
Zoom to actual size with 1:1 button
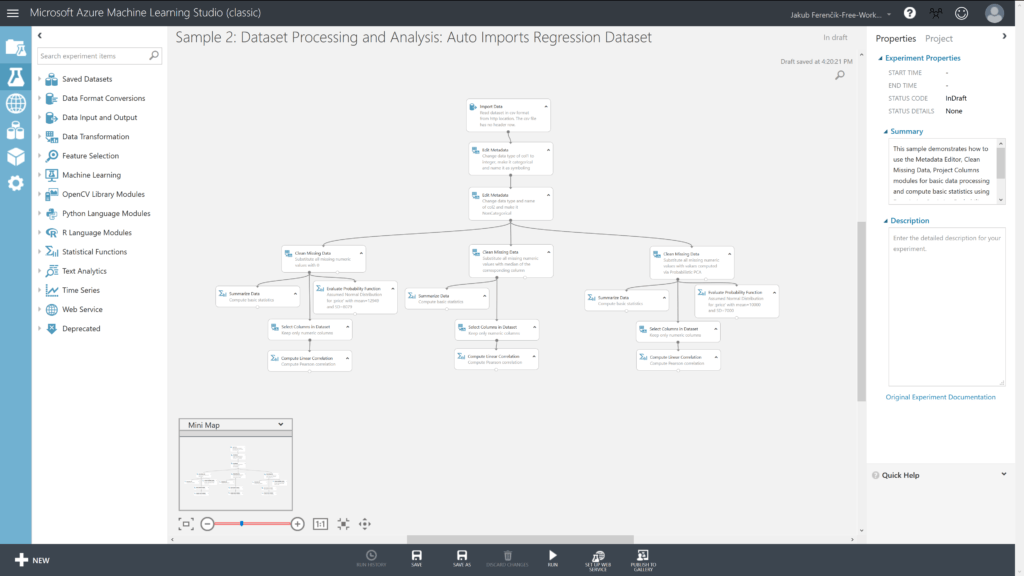[x=320, y=523]
